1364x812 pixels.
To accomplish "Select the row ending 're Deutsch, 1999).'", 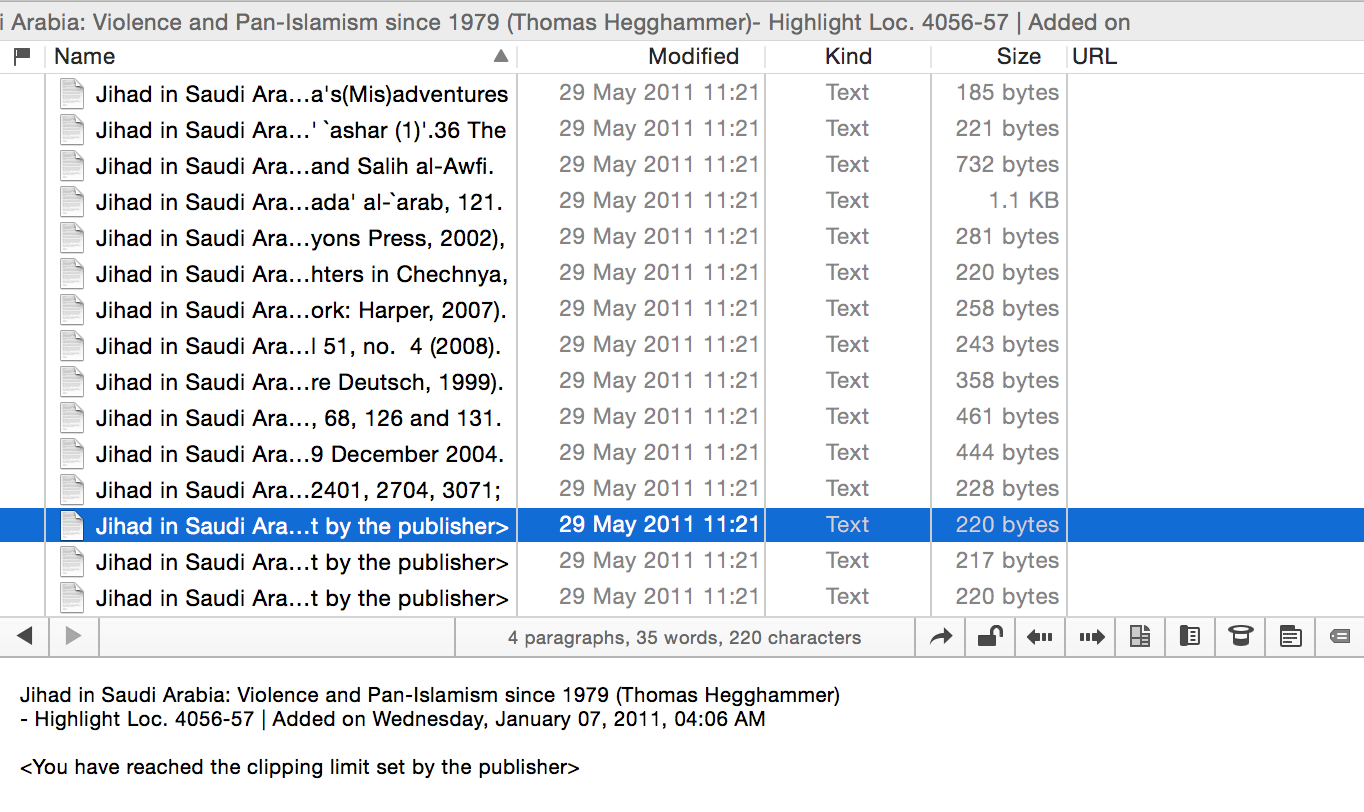I will click(x=682, y=381).
